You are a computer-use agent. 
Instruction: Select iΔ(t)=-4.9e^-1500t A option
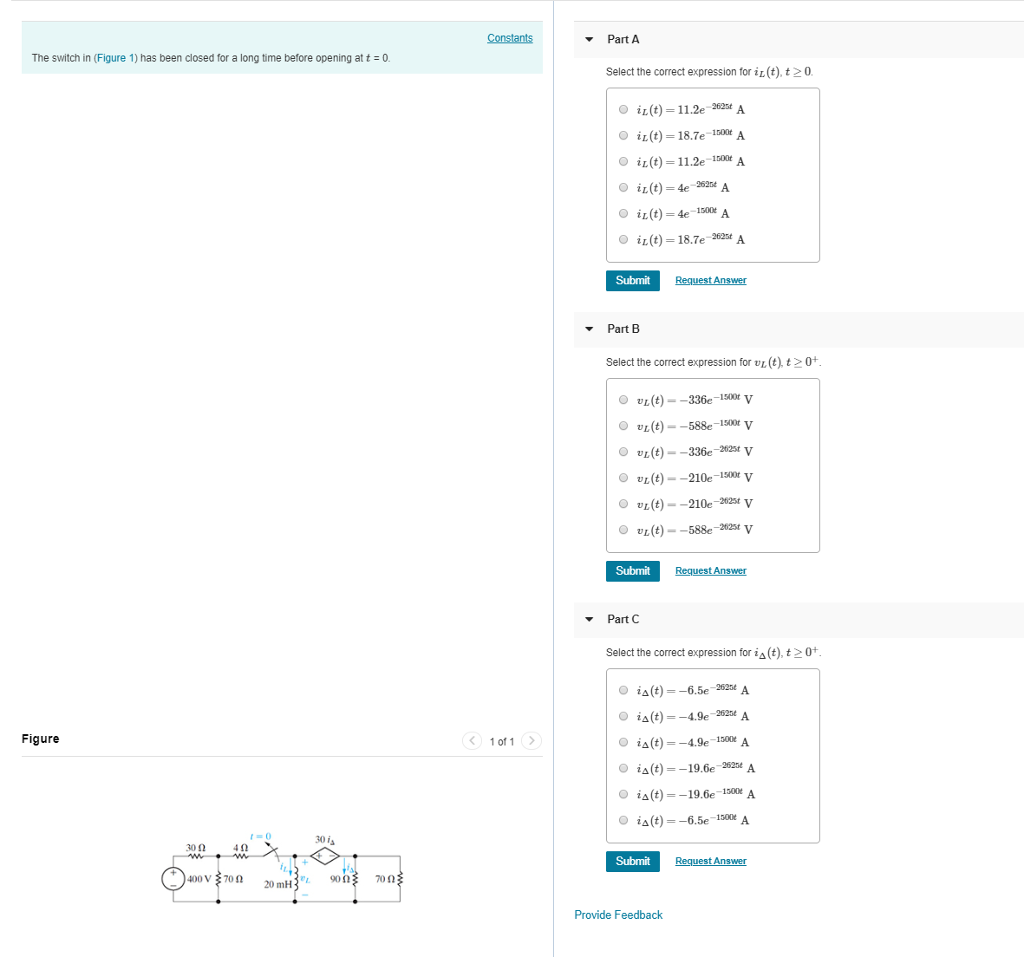coord(623,742)
